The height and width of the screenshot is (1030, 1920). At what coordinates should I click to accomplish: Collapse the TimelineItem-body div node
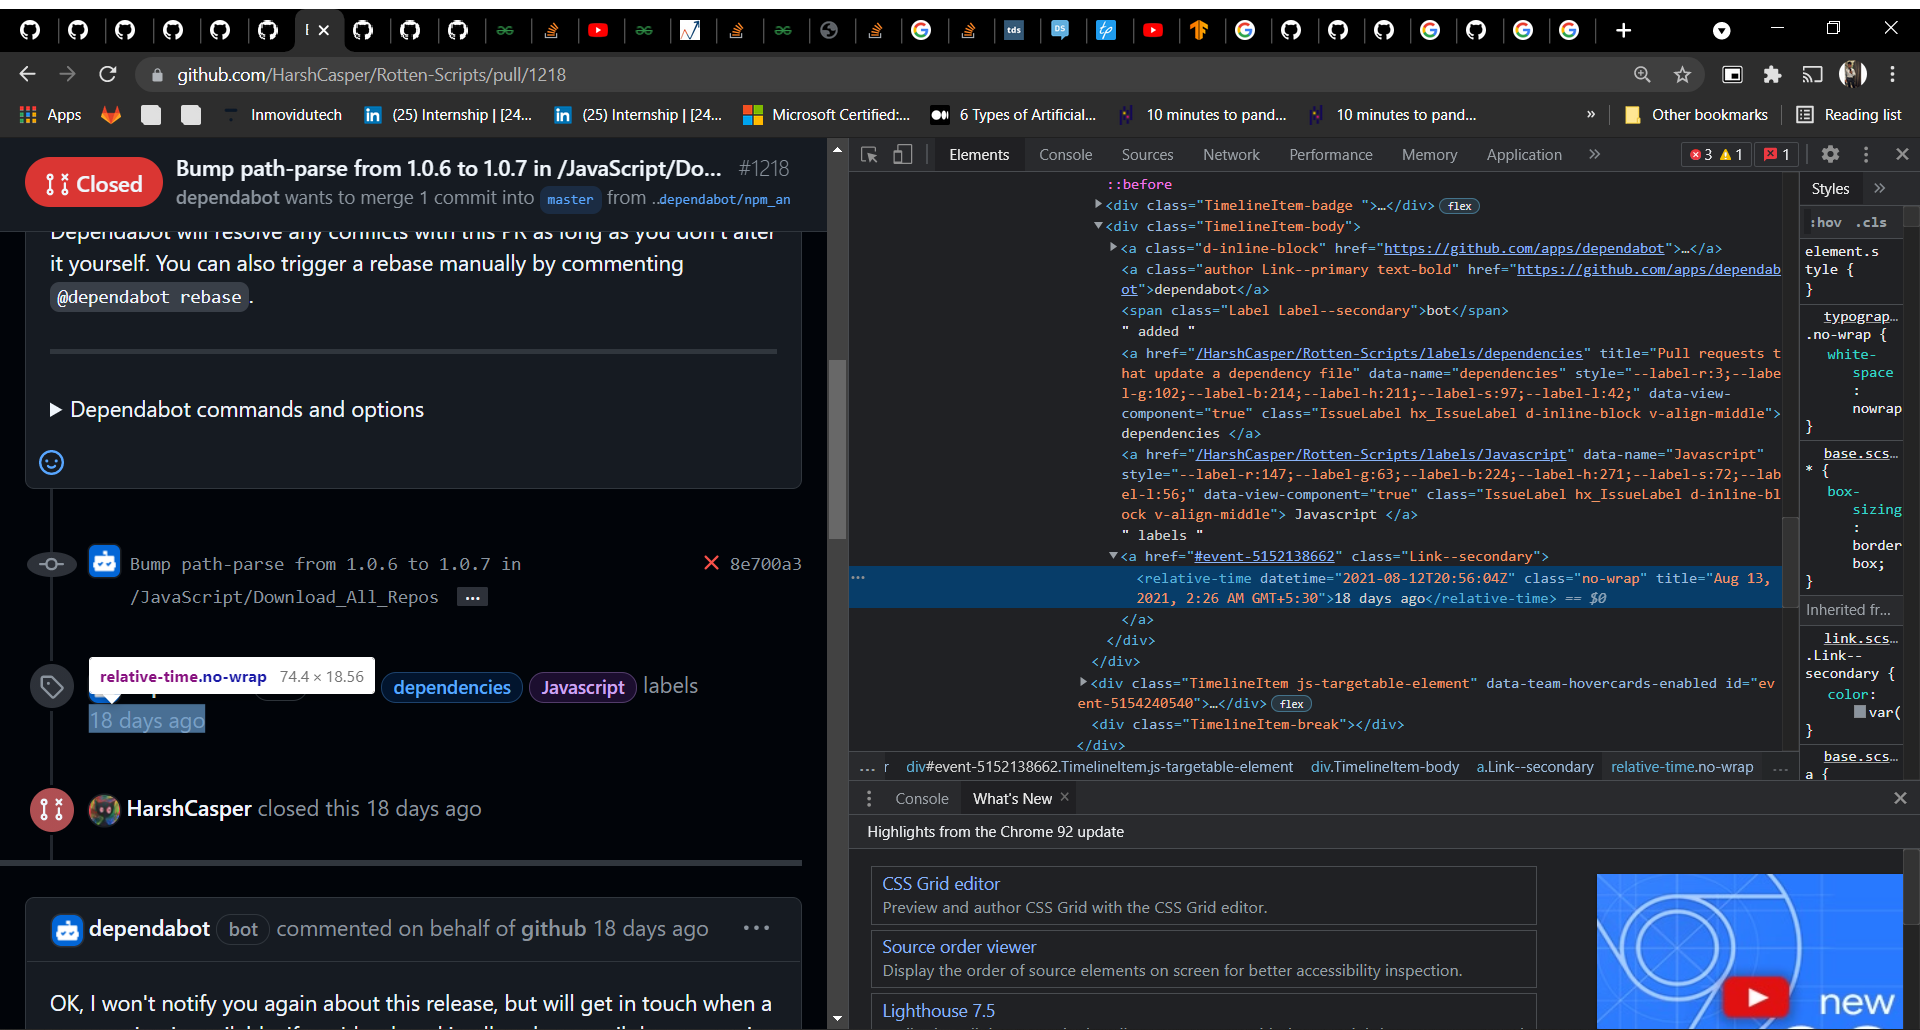point(1100,226)
